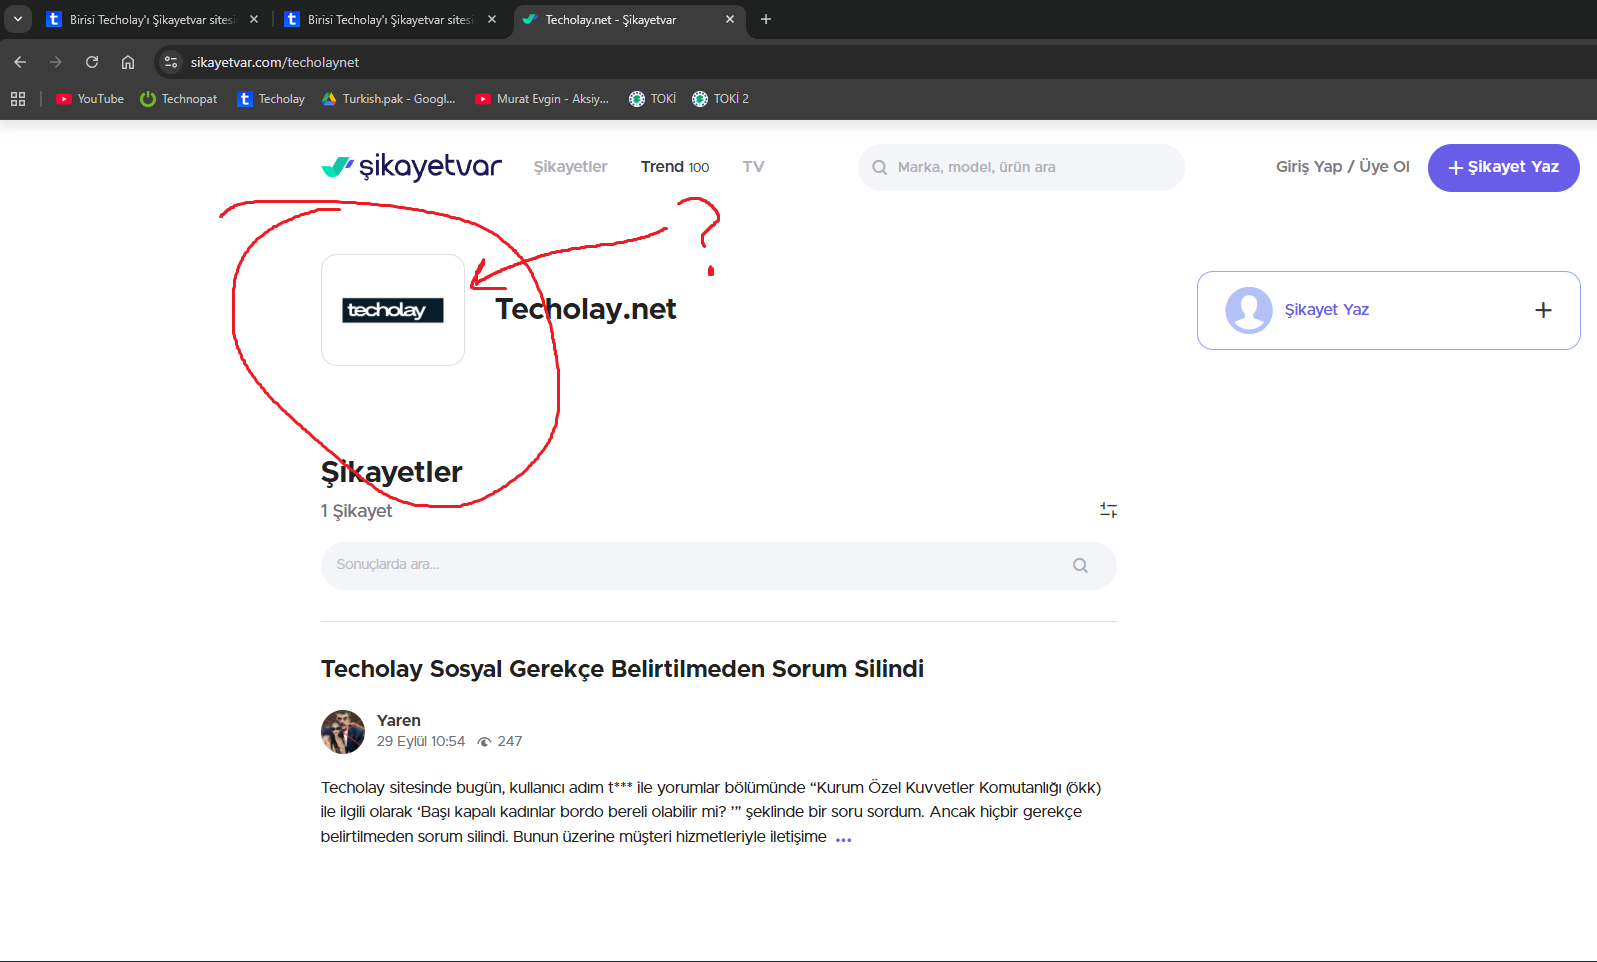Click the 29 Eylül 10:54 timestamp
Viewport: 1597px width, 962px height.
click(x=421, y=741)
